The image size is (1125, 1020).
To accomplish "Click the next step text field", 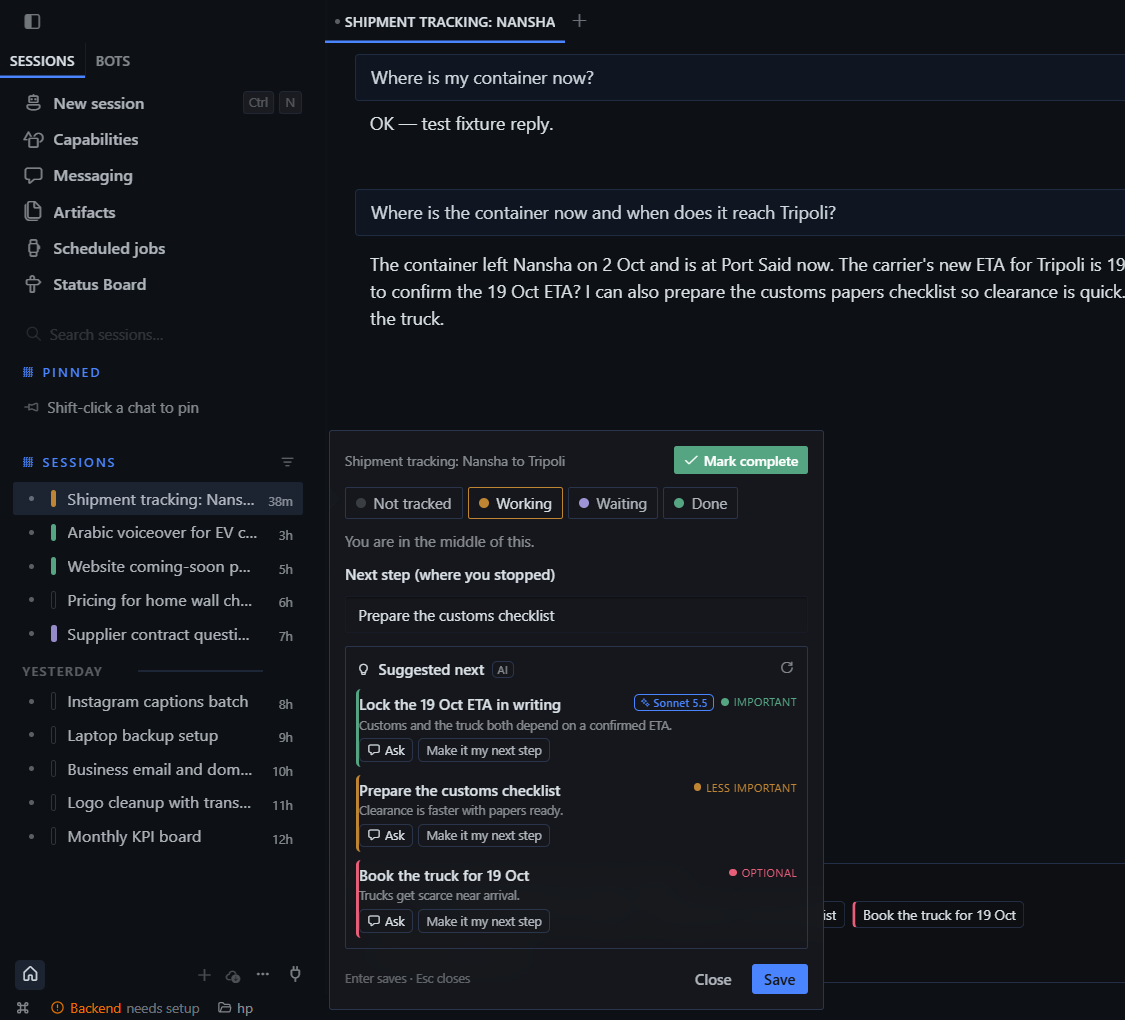I will pos(576,615).
